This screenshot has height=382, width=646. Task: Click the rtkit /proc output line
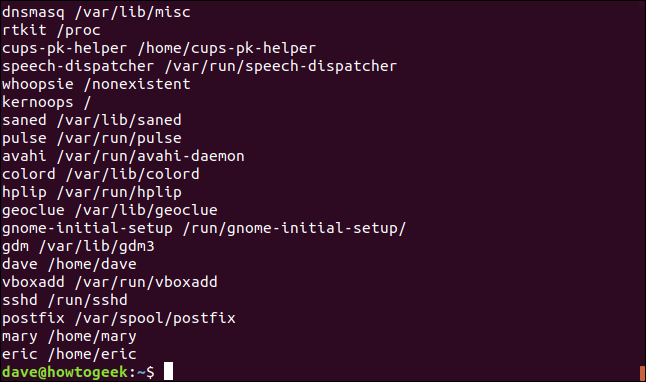click(x=51, y=30)
